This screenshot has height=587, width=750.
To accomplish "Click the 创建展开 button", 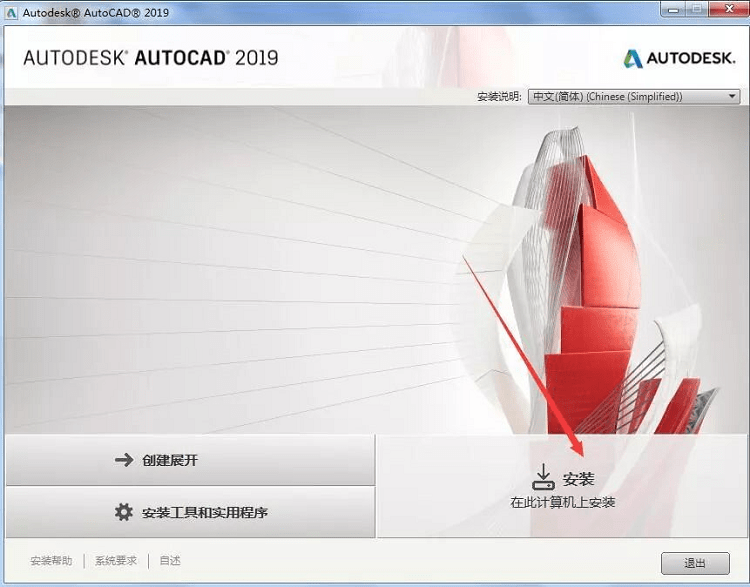I will (x=190, y=460).
